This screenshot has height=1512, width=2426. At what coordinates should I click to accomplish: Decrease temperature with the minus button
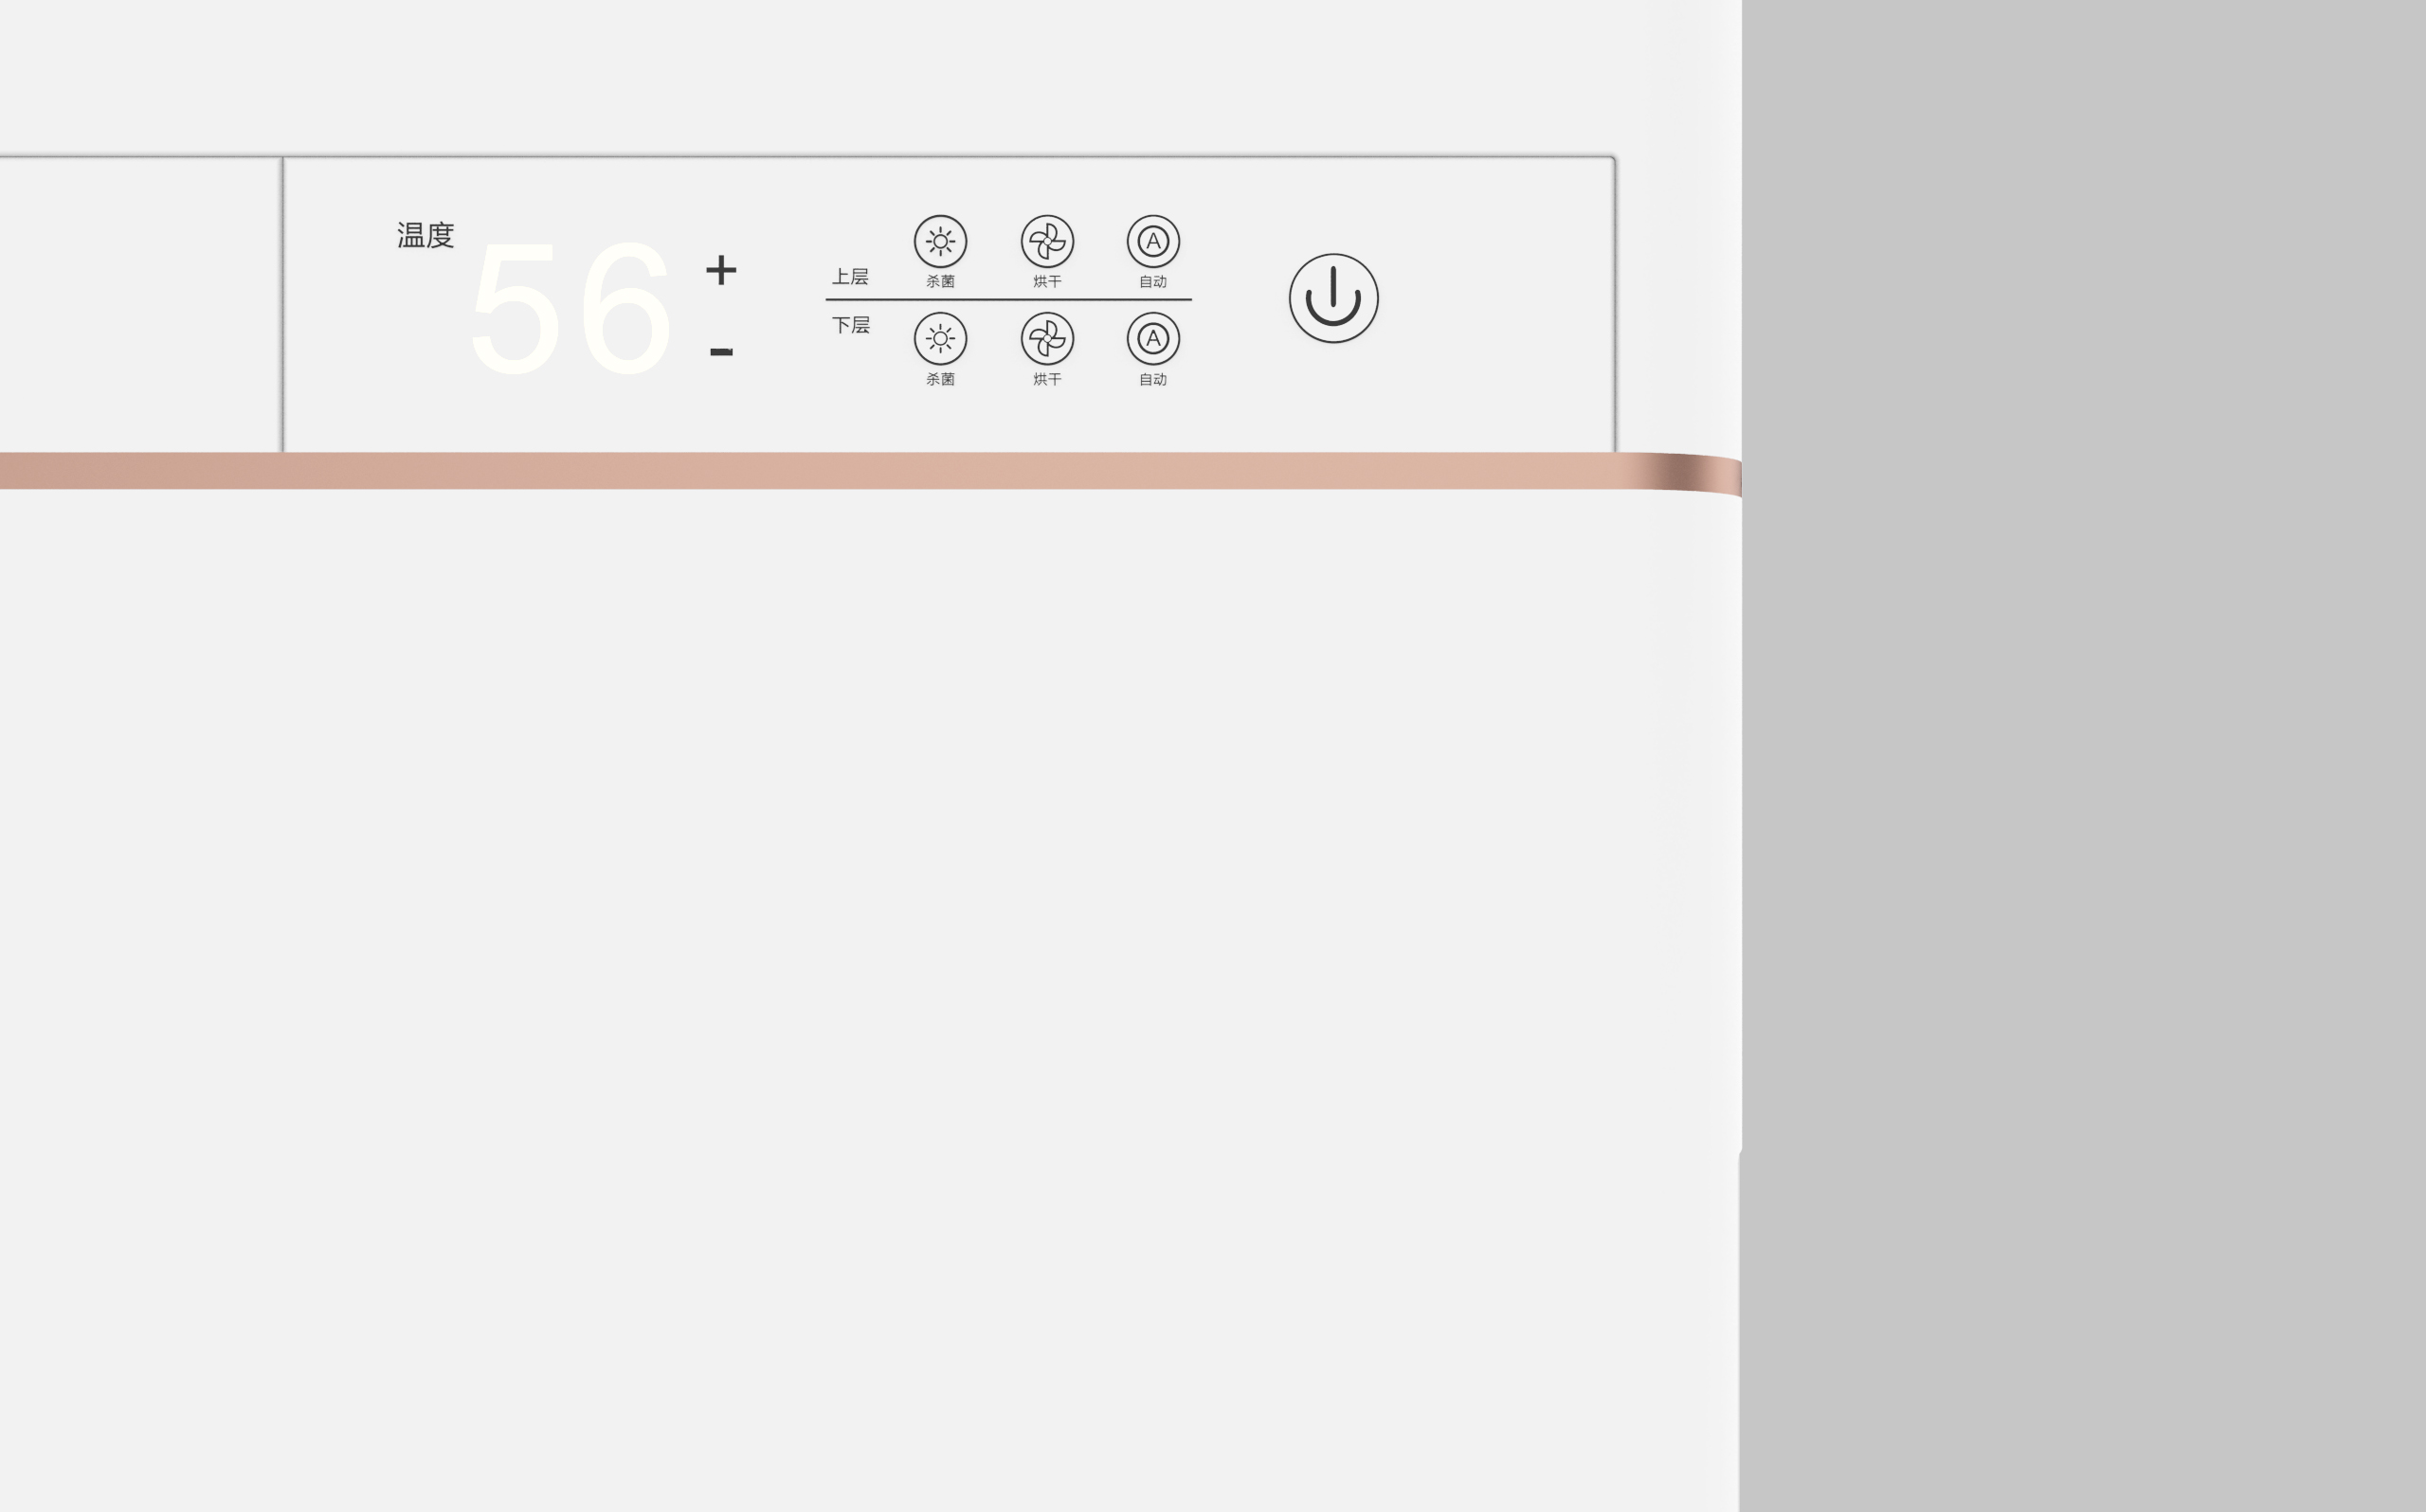(721, 352)
